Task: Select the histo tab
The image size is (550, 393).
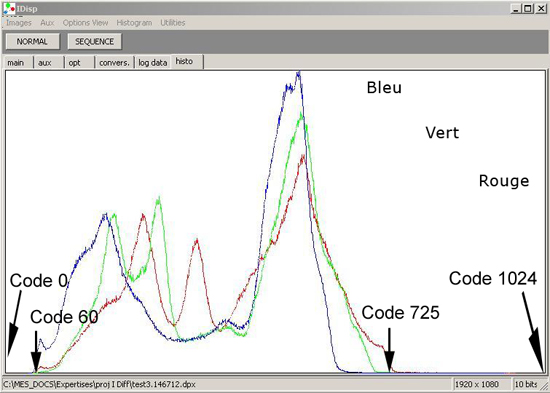Action: [x=187, y=61]
